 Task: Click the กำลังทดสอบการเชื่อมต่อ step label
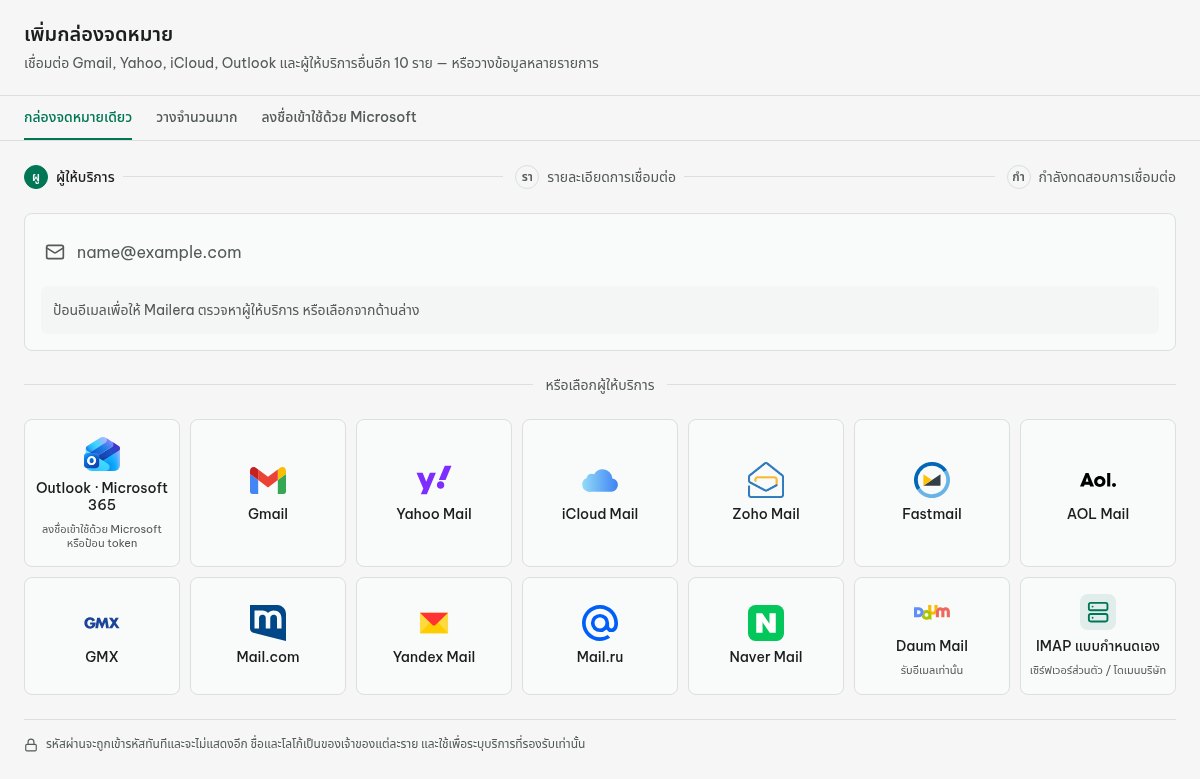click(1107, 177)
